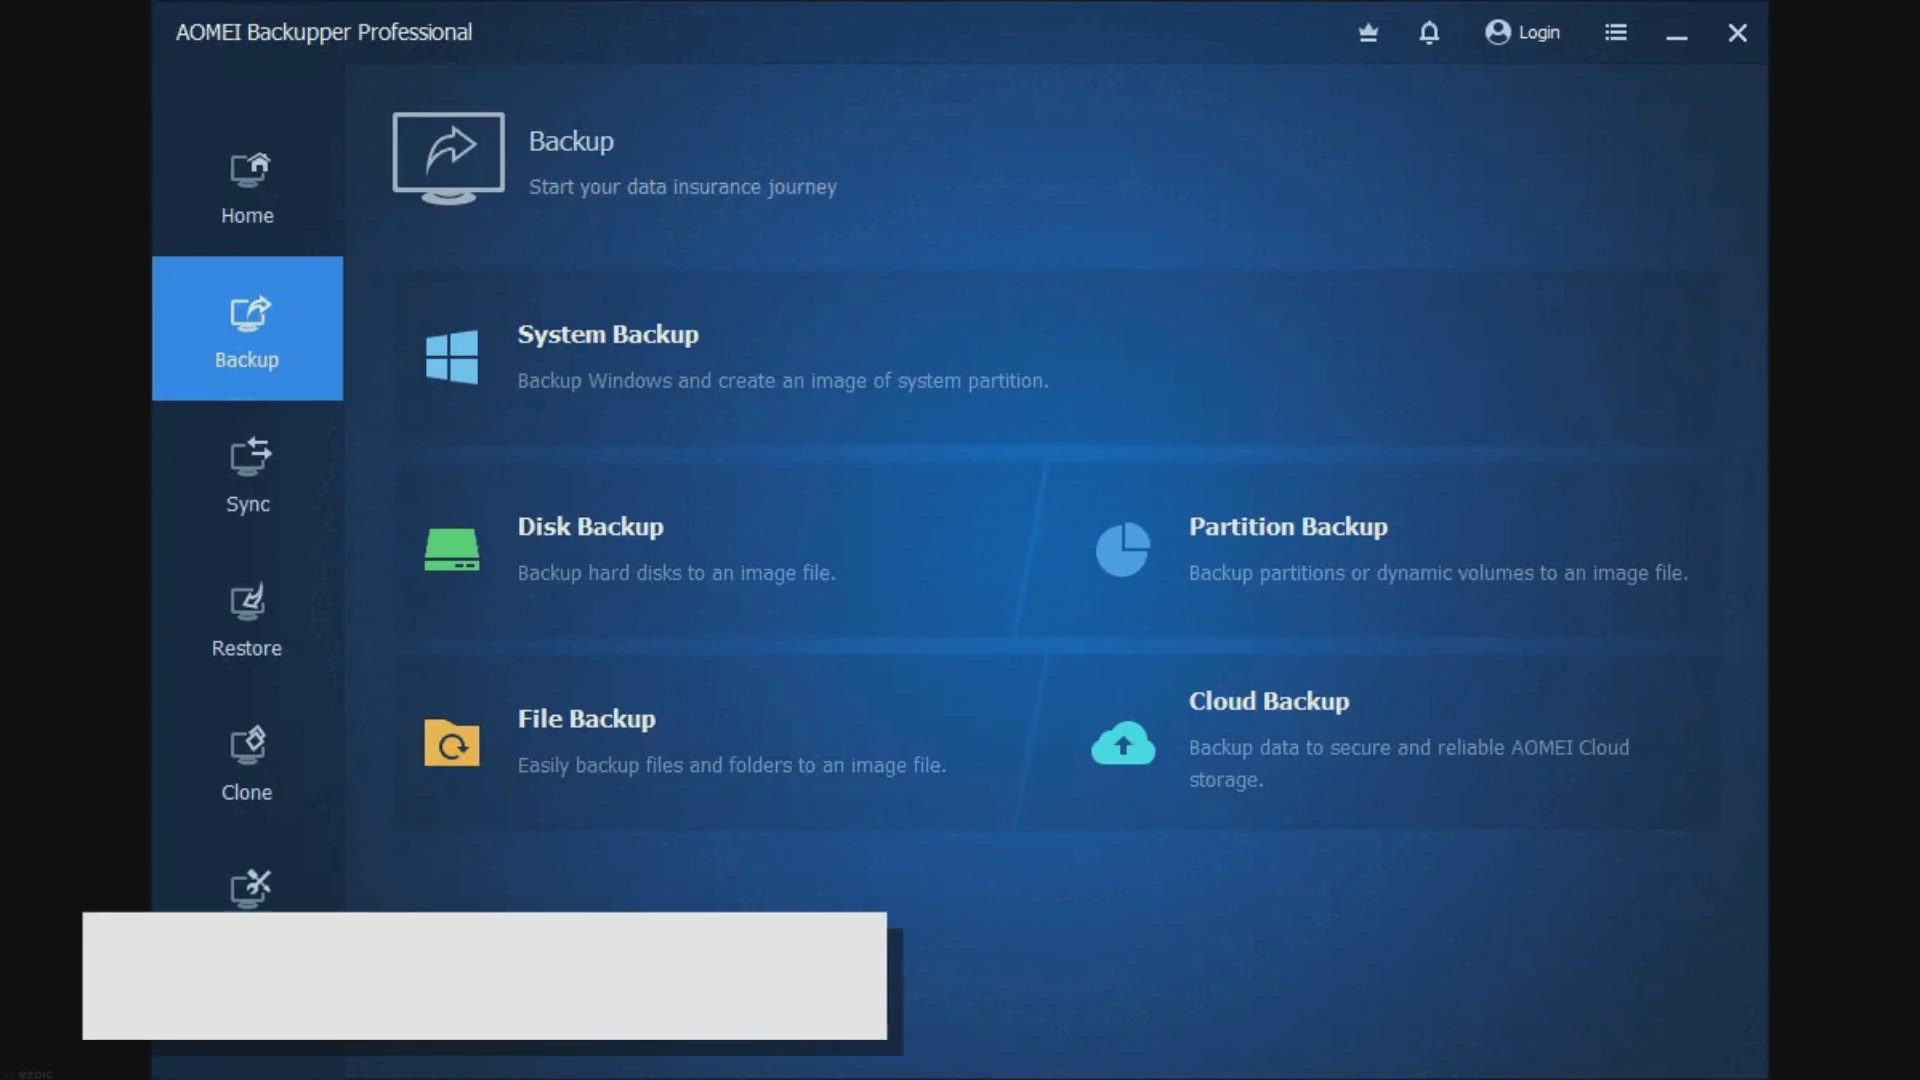This screenshot has height=1080, width=1920.
Task: Open the Restore sidebar section
Action: [247, 619]
